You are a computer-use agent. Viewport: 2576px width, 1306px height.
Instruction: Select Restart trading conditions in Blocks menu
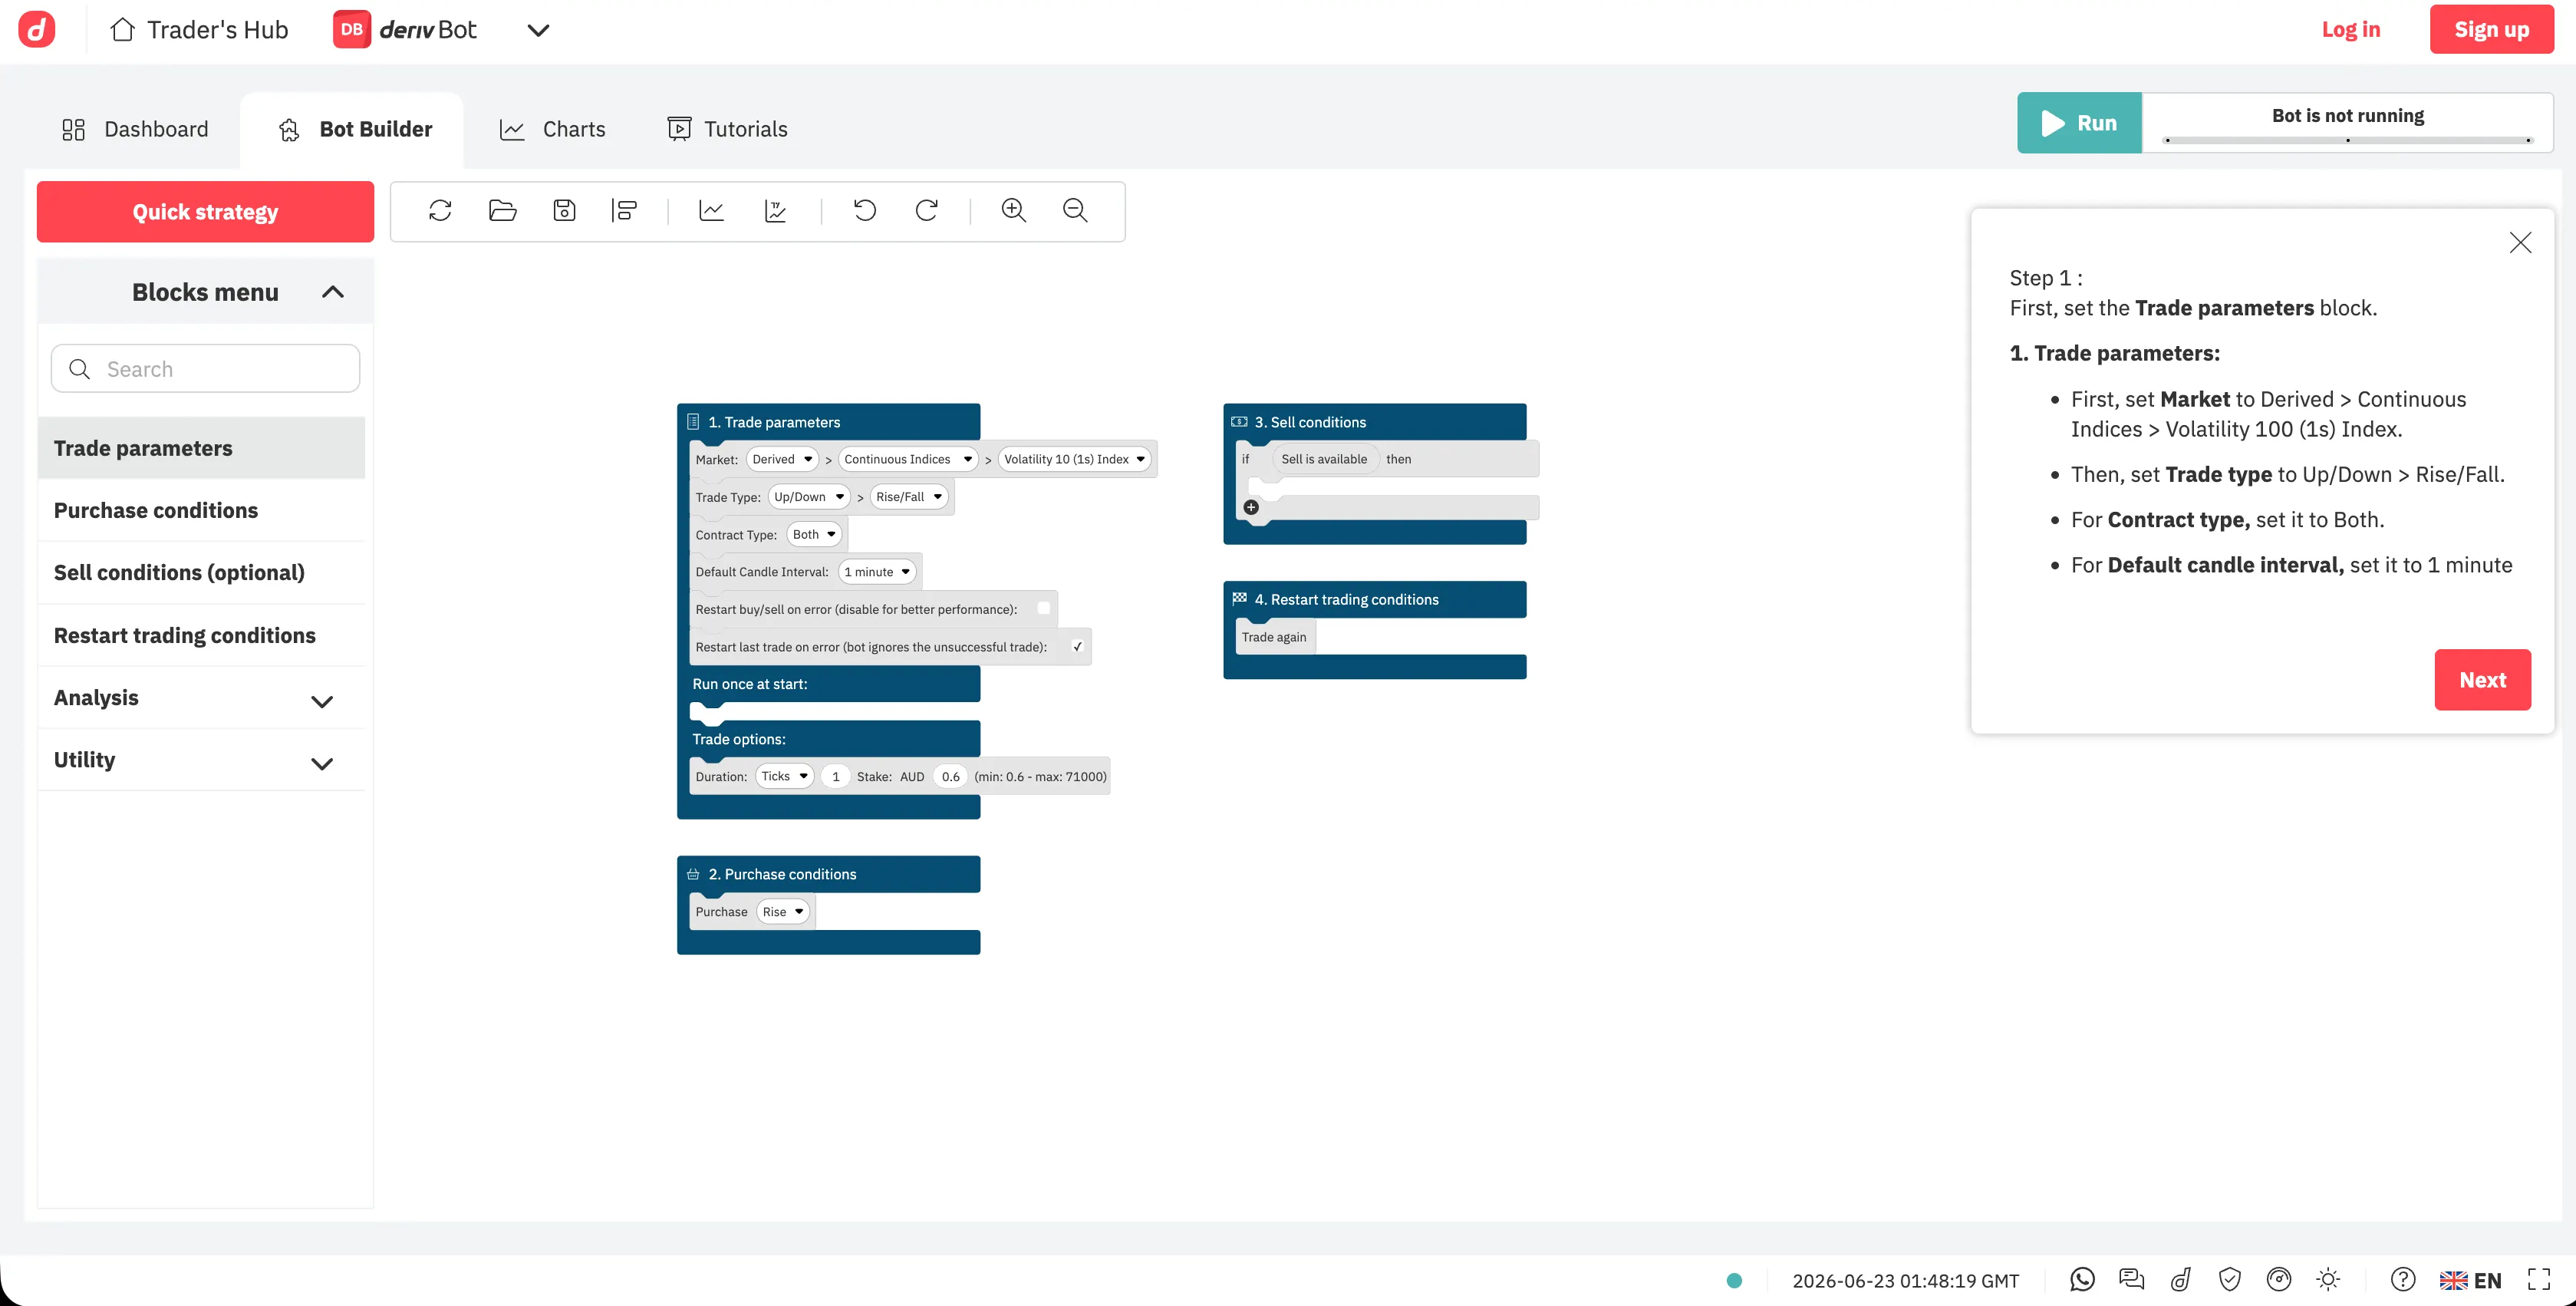click(201, 635)
